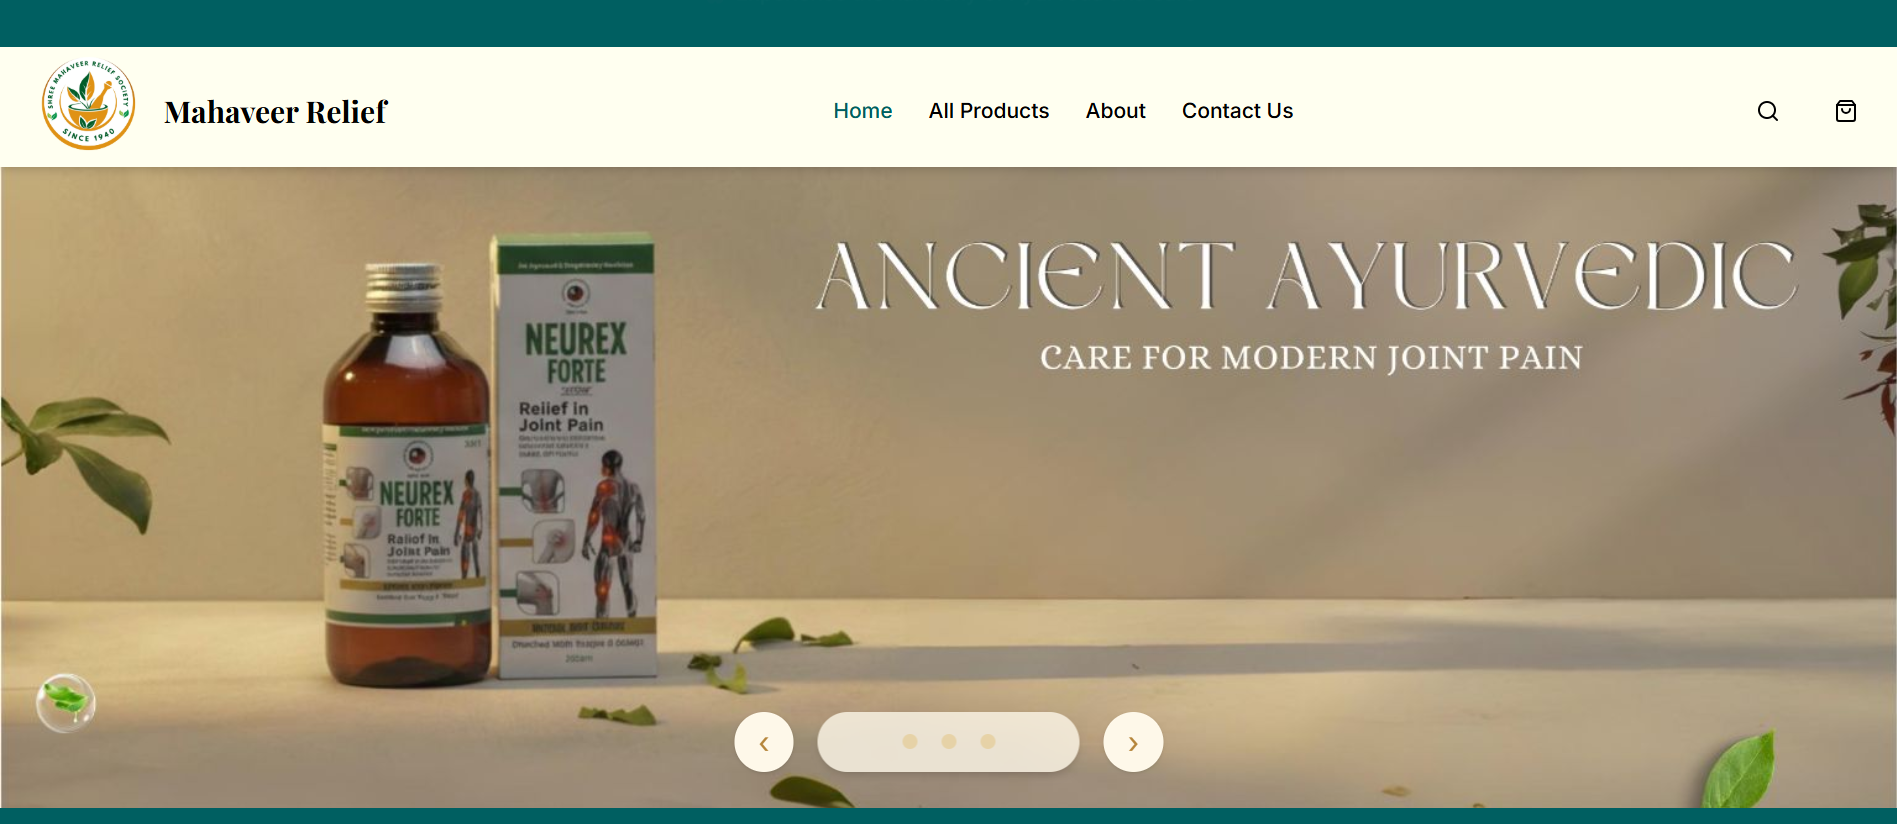Go to the About page

pos(1116,111)
